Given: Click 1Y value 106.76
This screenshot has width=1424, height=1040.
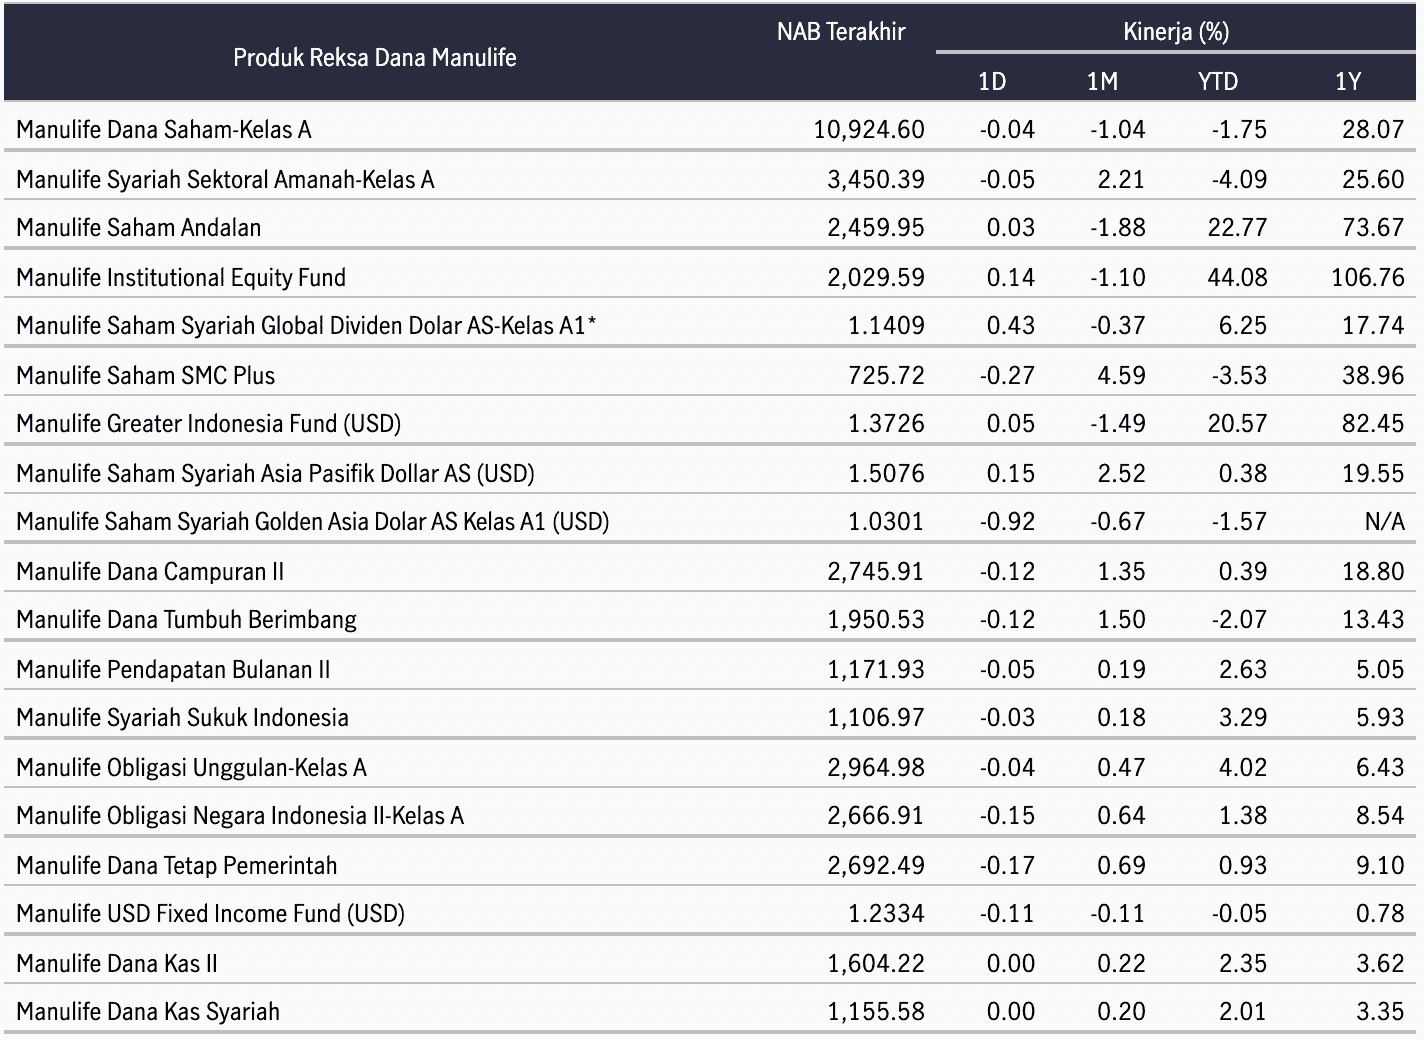Looking at the screenshot, I should (1368, 277).
